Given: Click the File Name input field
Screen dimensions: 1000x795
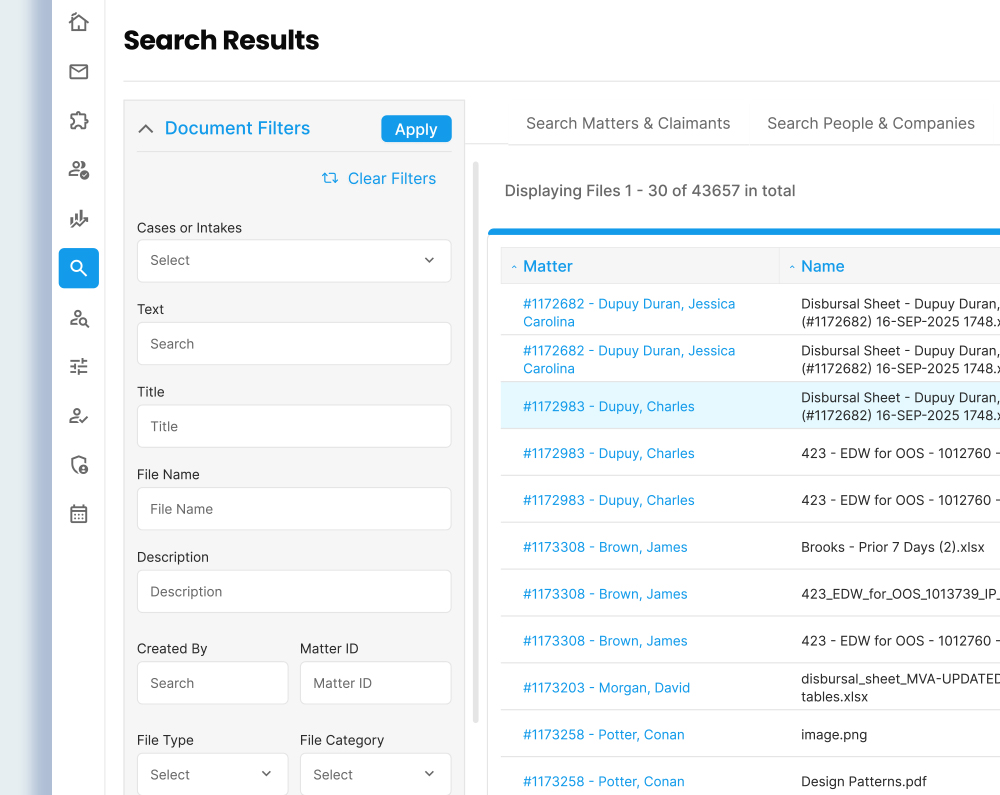Looking at the screenshot, I should coord(293,509).
